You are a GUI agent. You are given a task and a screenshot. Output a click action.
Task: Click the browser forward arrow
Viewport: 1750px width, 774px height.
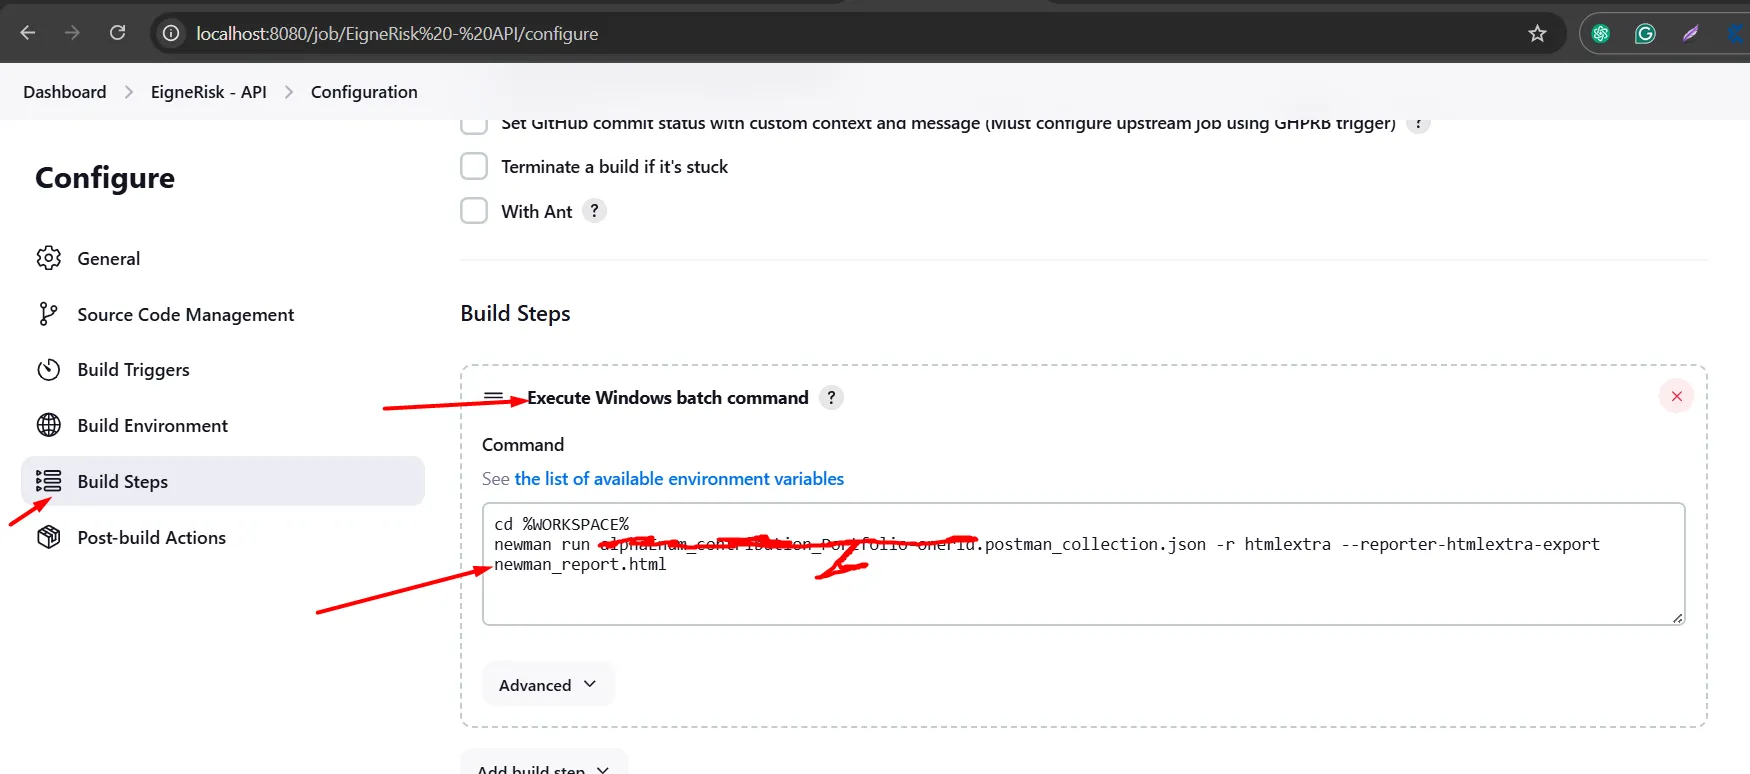click(72, 33)
